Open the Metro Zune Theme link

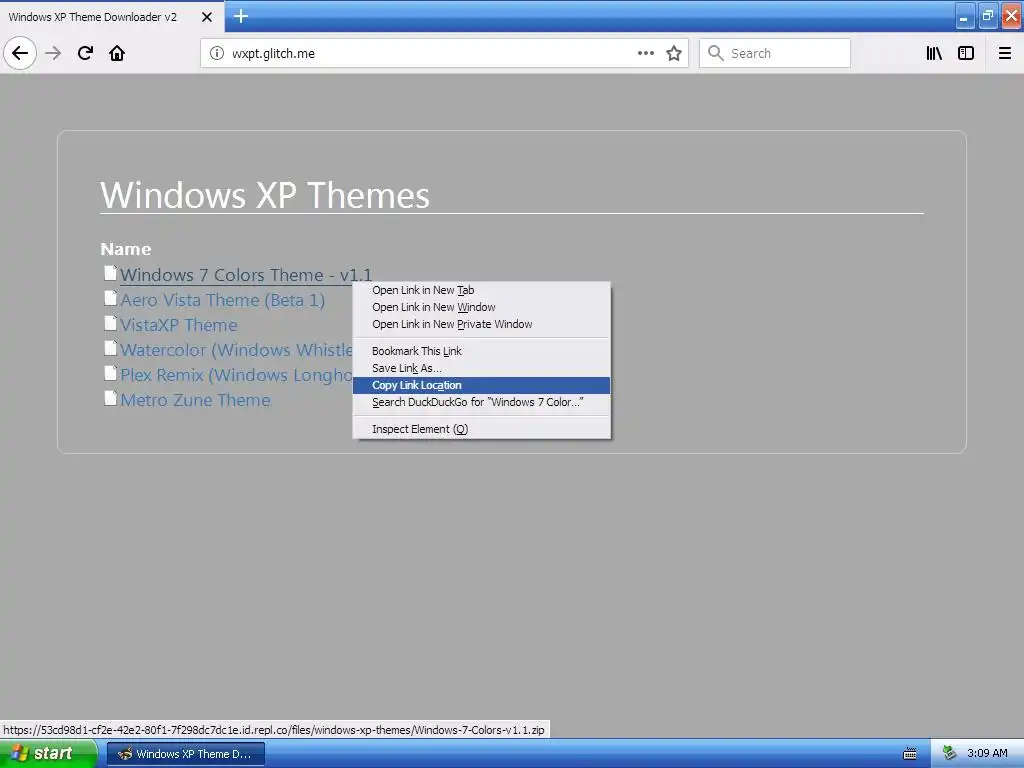pyautogui.click(x=195, y=400)
